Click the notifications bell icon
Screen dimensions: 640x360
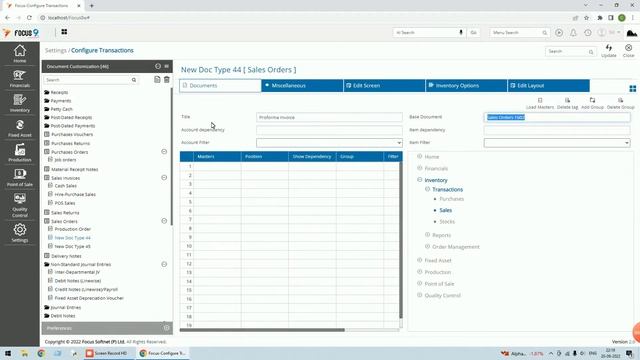[573, 32]
